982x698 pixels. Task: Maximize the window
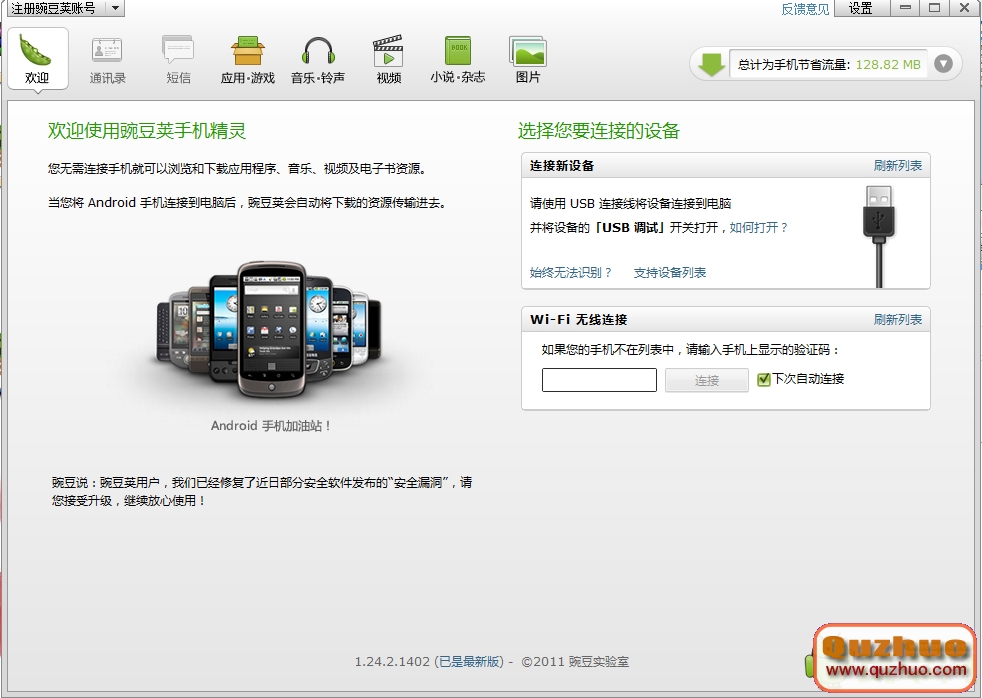pos(934,8)
